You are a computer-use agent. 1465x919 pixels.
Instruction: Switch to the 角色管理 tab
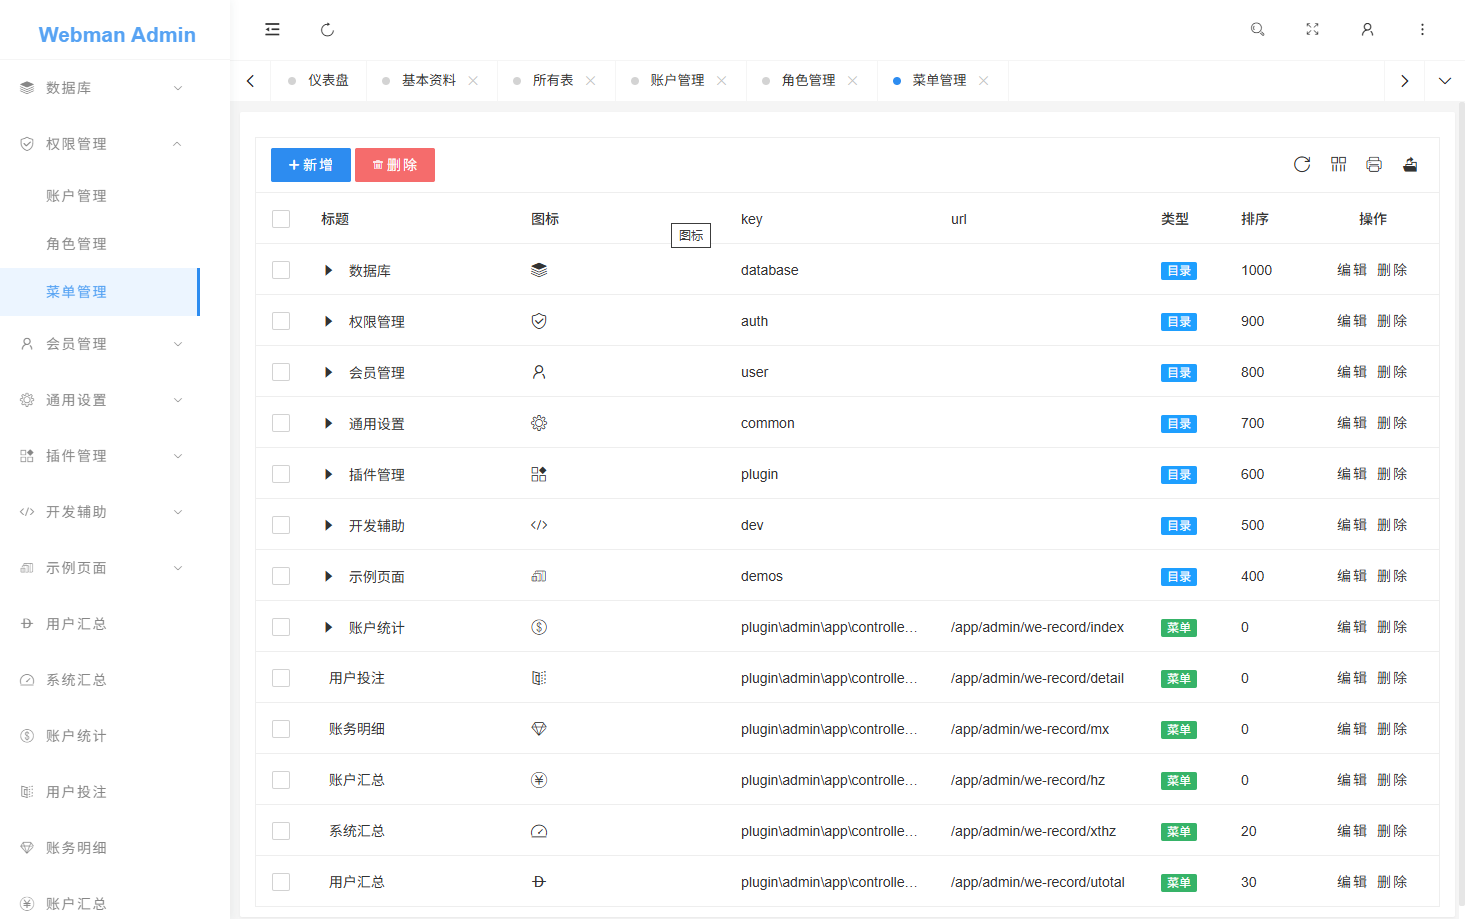808,81
